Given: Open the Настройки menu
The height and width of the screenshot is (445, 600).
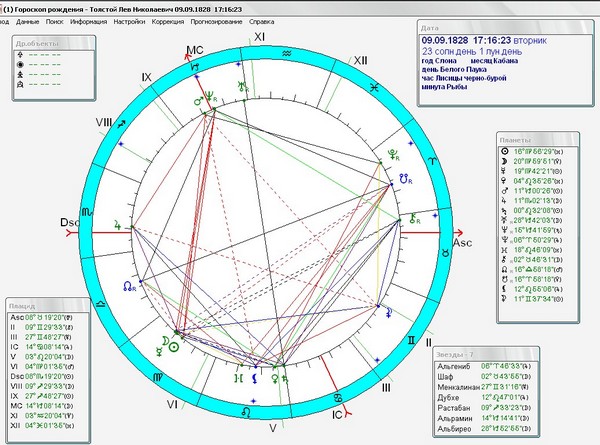Looking at the screenshot, I should pyautogui.click(x=129, y=22).
